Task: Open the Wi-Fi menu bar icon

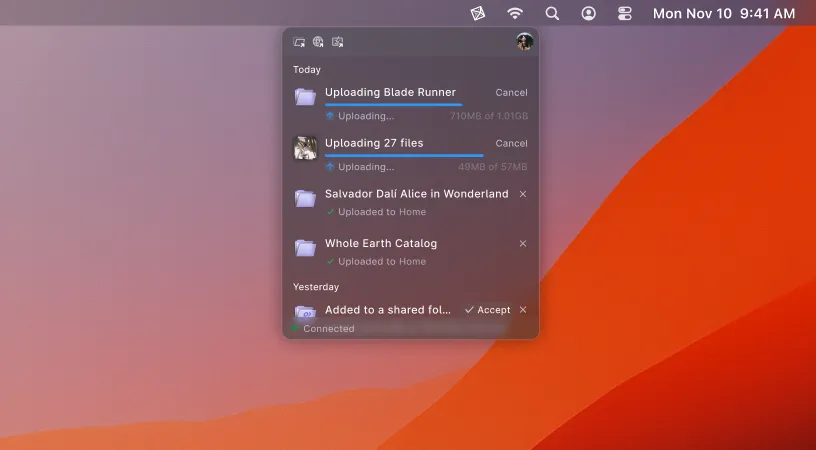Action: pyautogui.click(x=515, y=14)
